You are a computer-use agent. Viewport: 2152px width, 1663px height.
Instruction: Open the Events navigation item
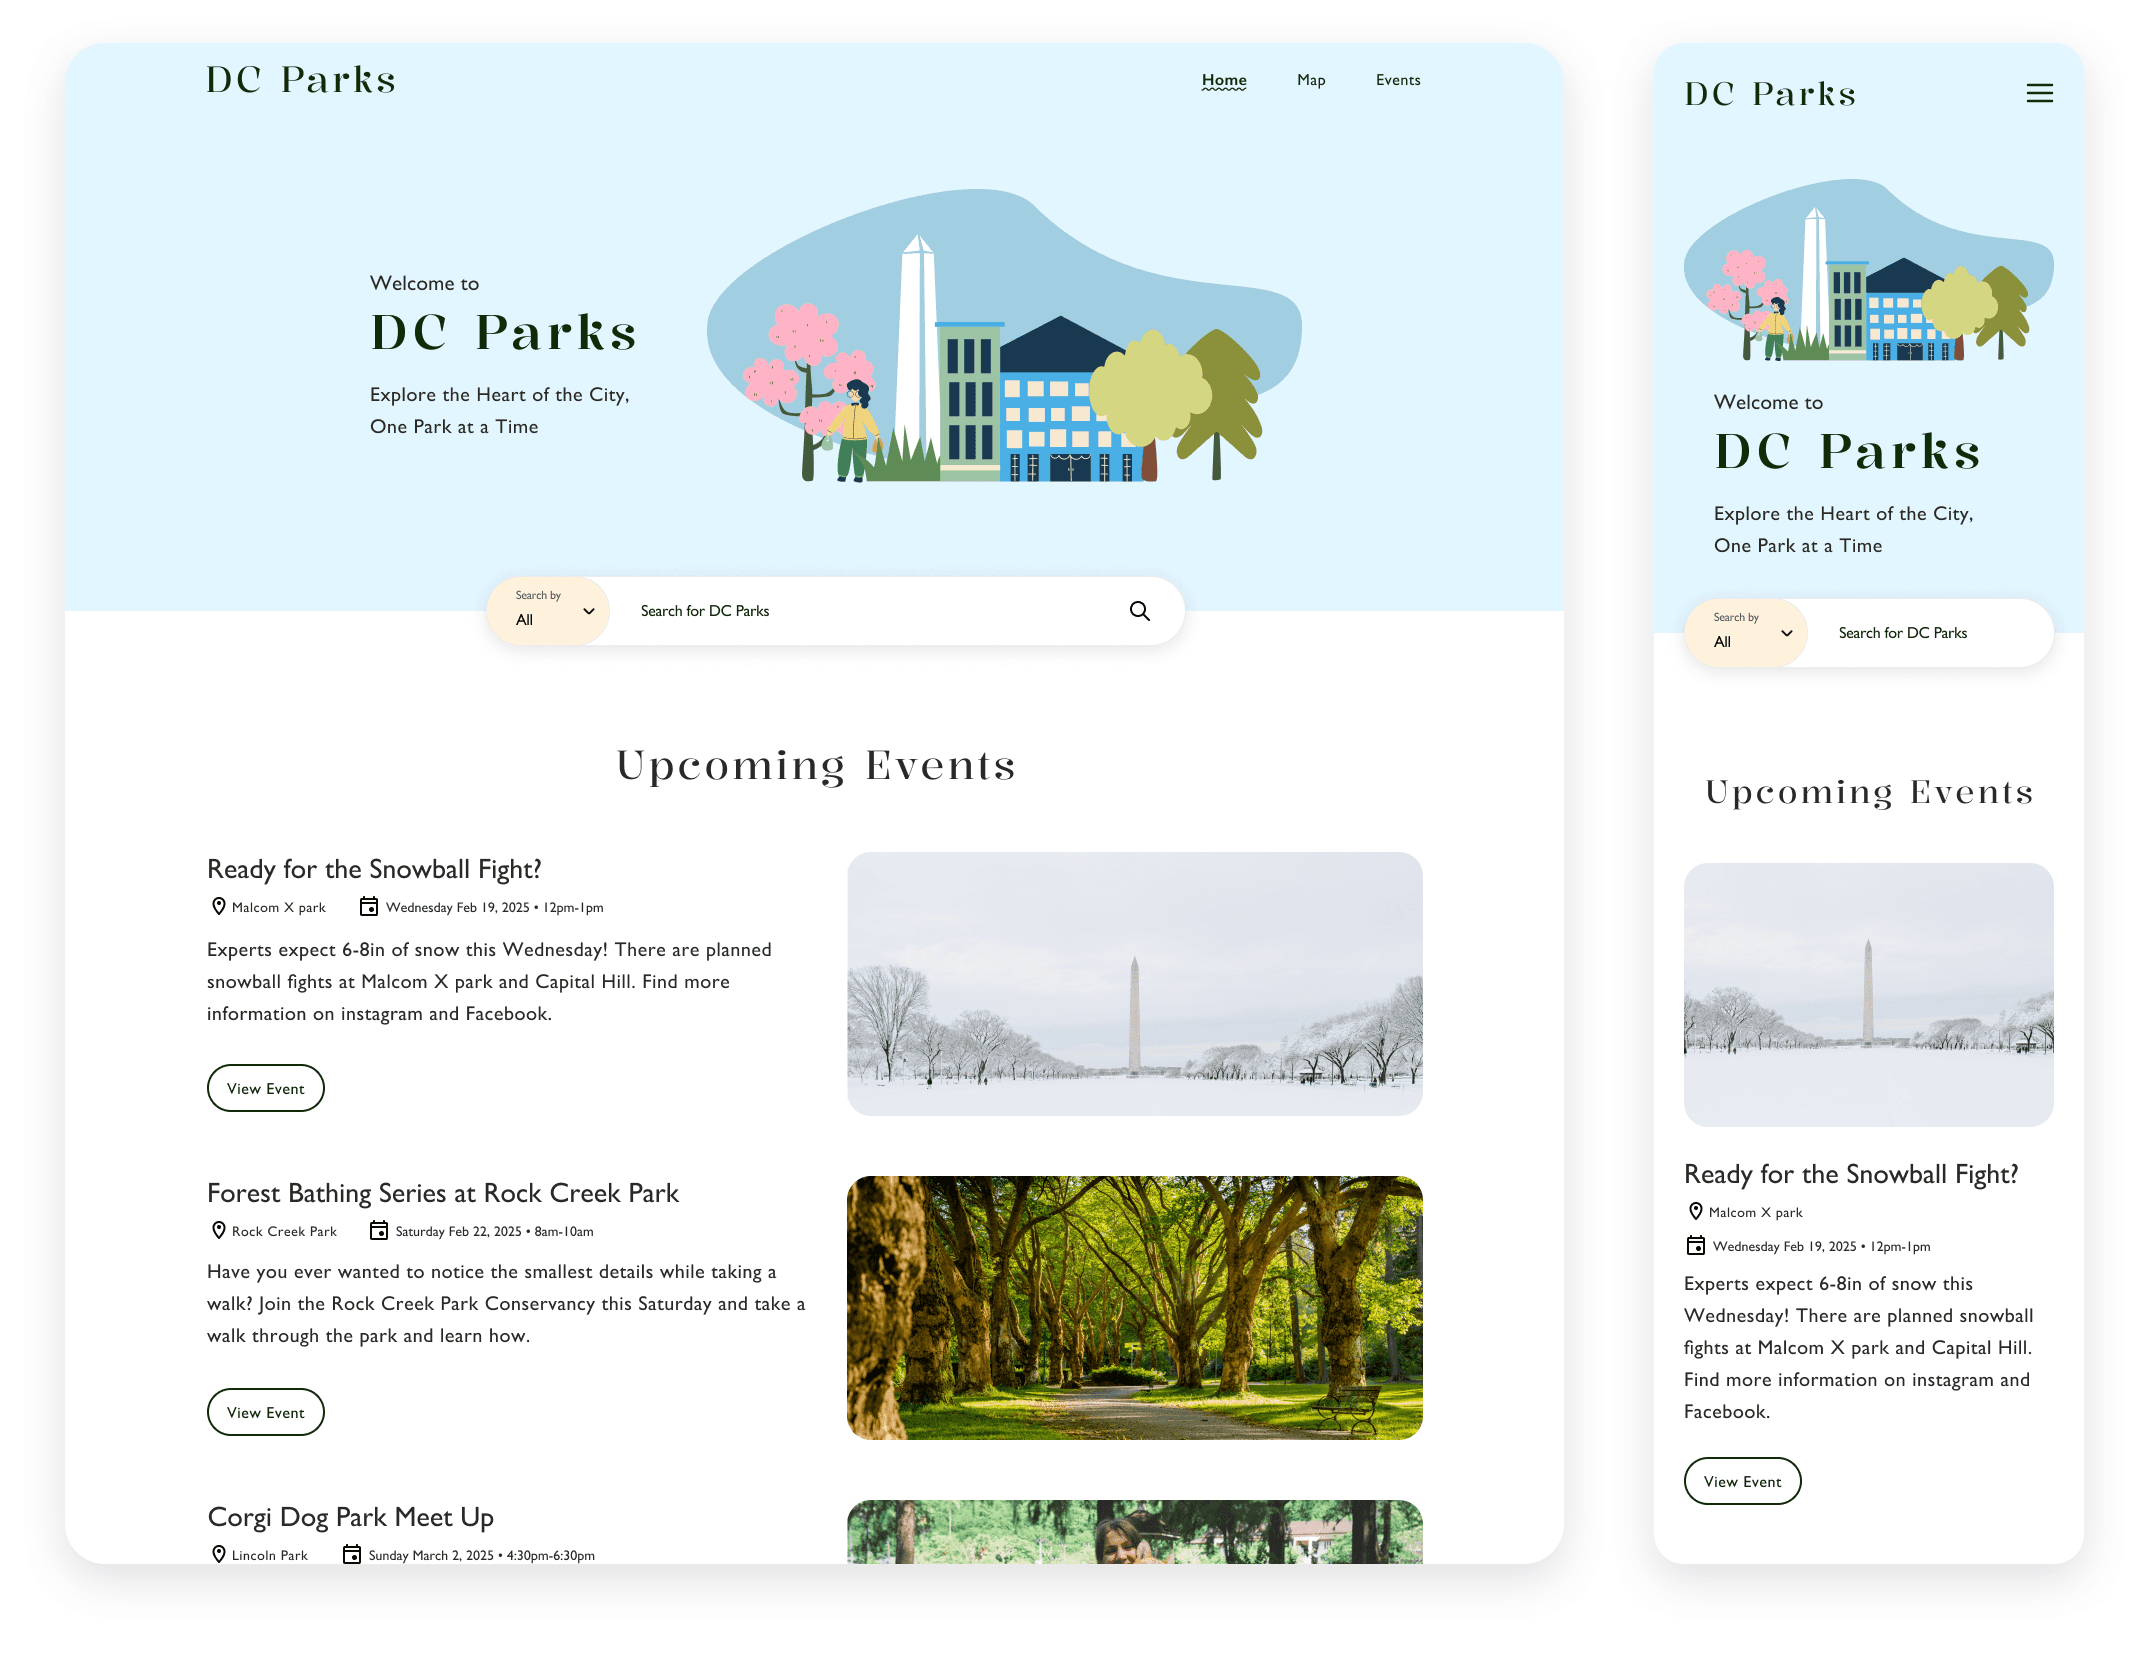coord(1397,80)
